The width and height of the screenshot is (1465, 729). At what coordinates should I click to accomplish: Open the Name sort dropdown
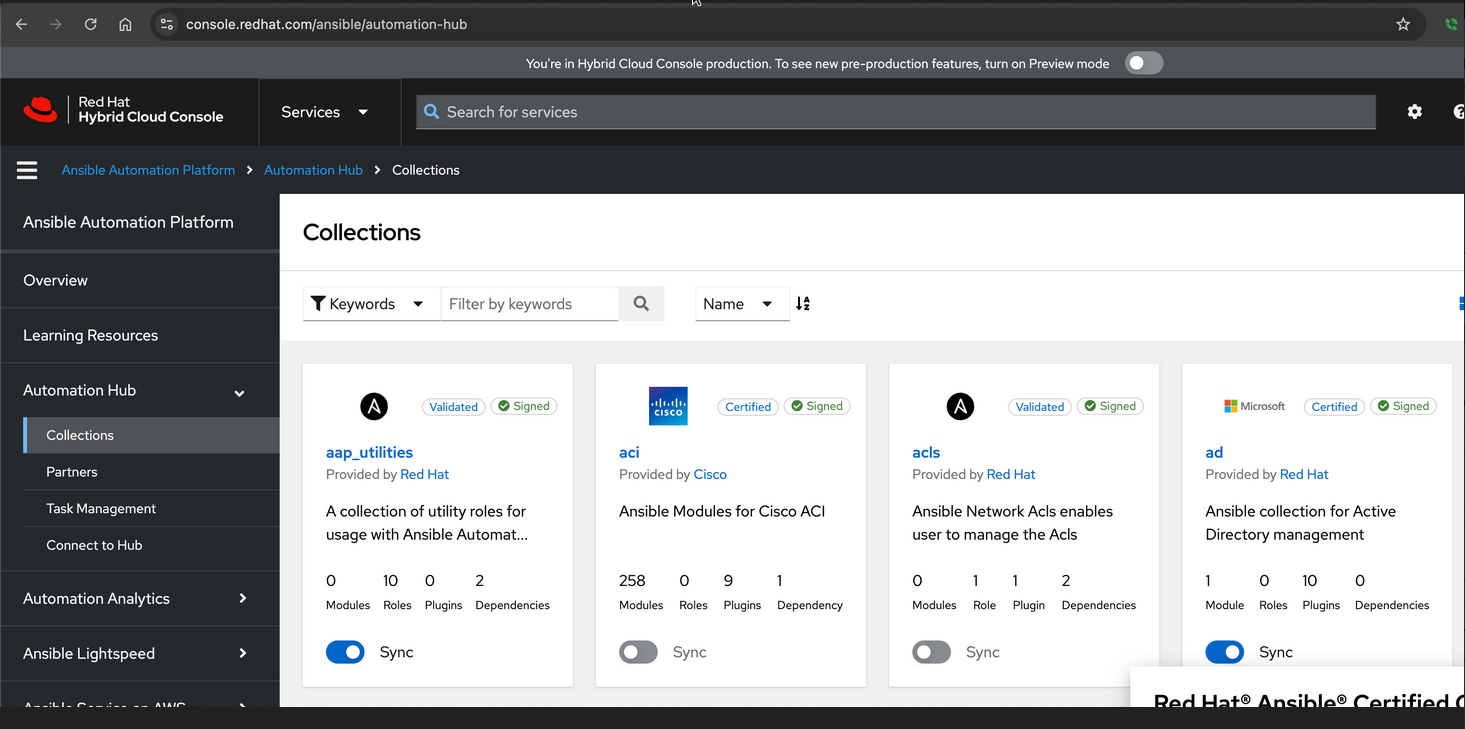pos(741,304)
